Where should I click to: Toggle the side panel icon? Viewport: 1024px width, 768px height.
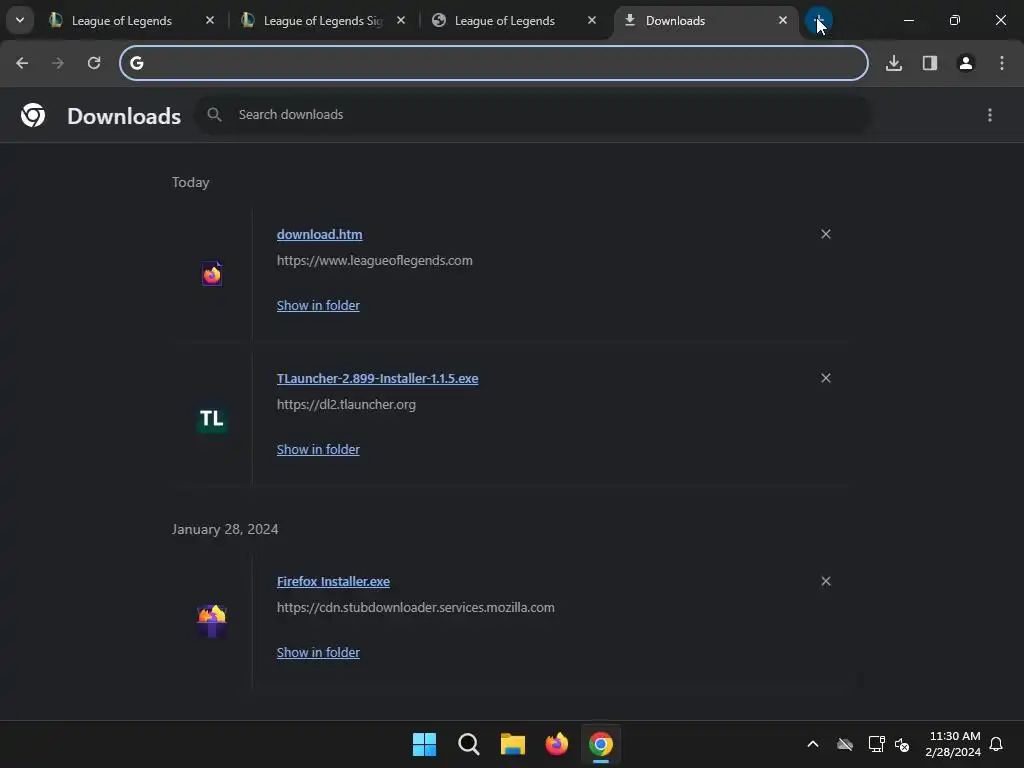pos(930,63)
